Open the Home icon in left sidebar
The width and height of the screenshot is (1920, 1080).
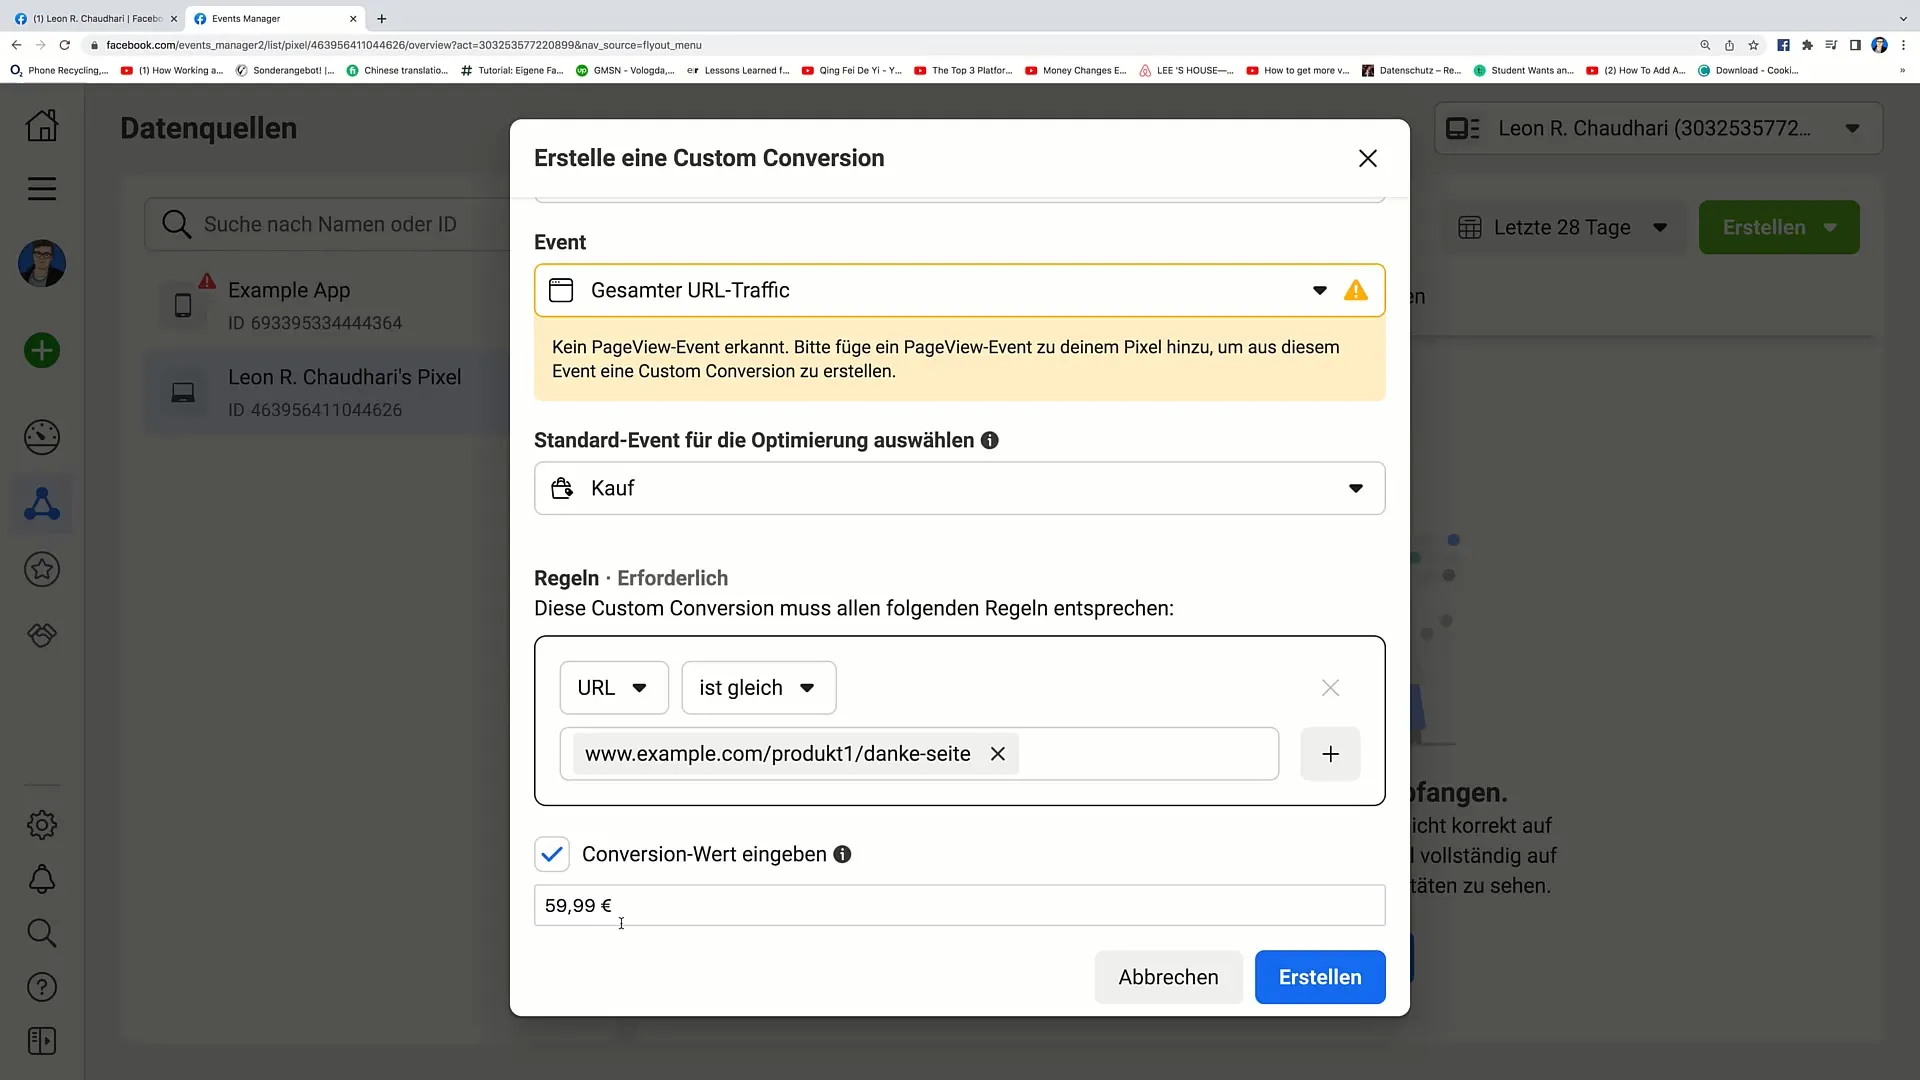tap(42, 126)
